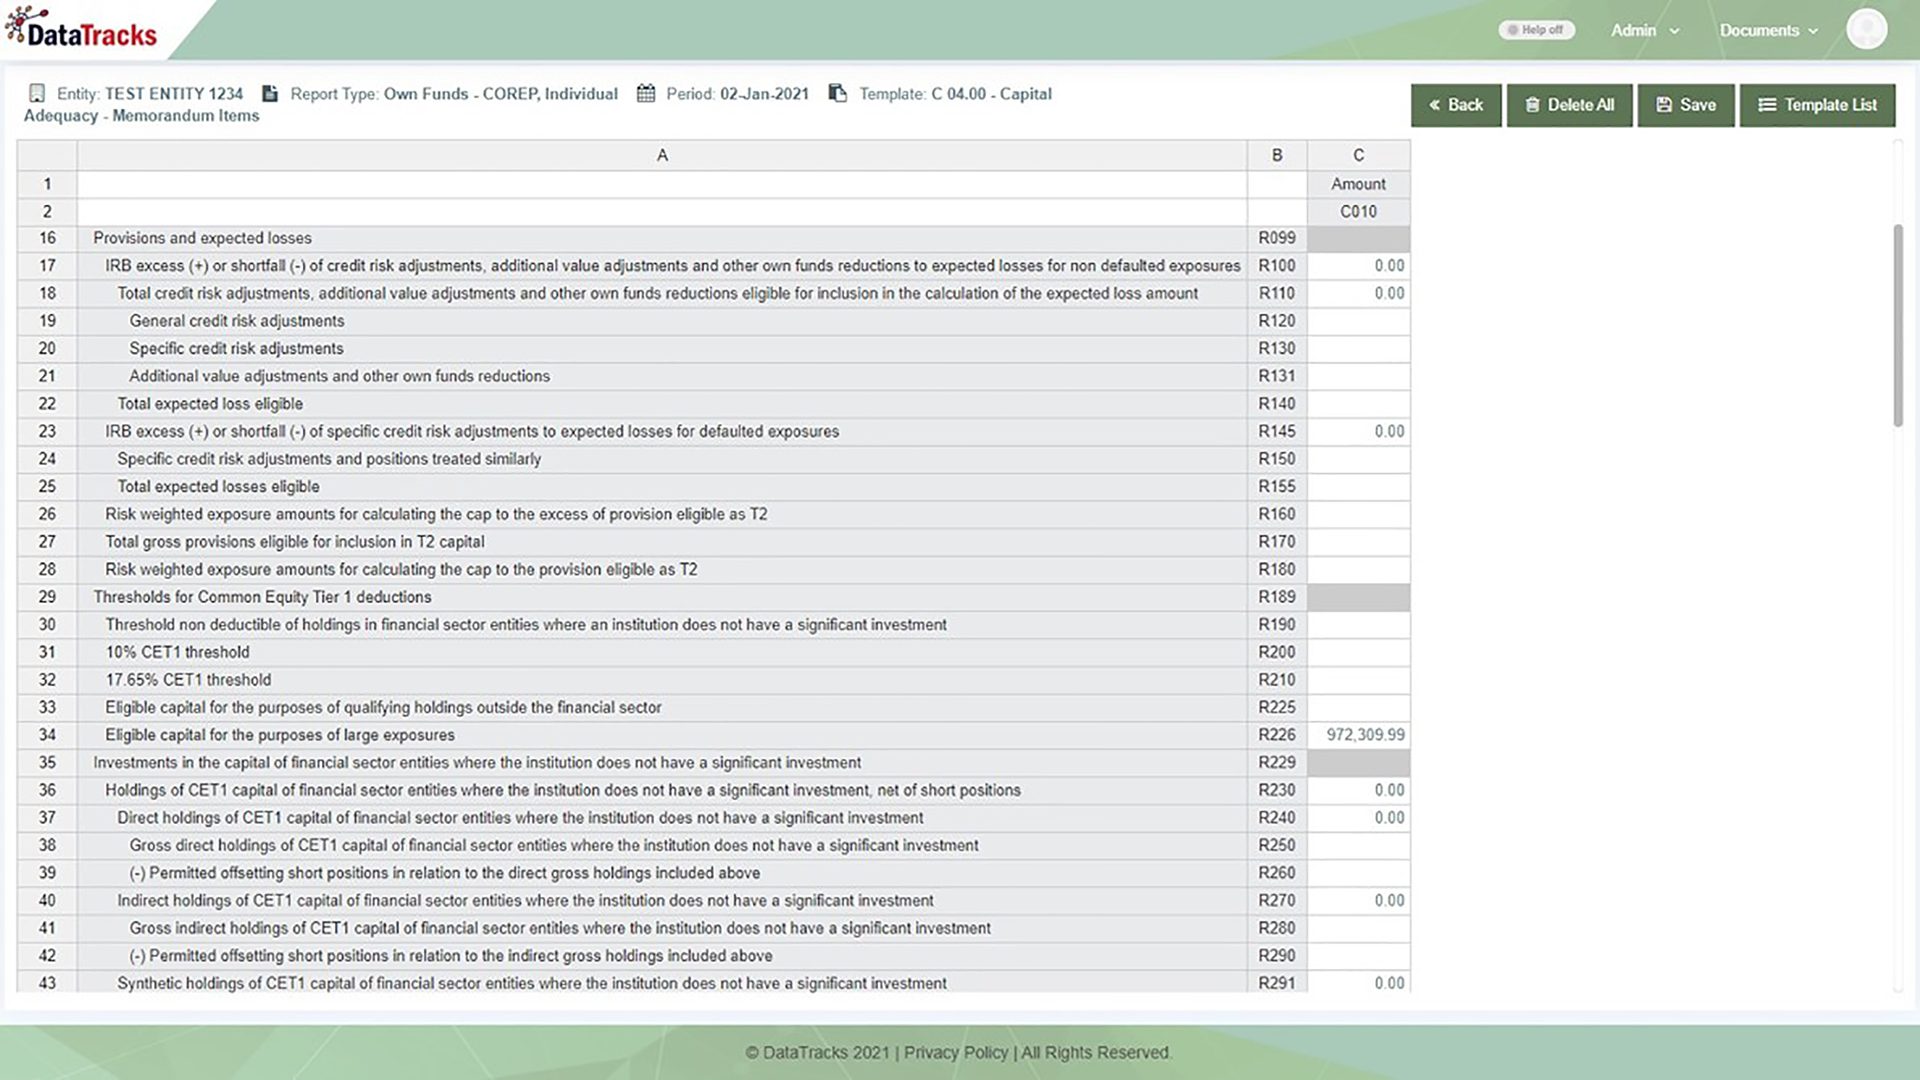Viewport: 1920px width, 1080px height.
Task: Click the amount cell for row R250
Action: pos(1358,845)
